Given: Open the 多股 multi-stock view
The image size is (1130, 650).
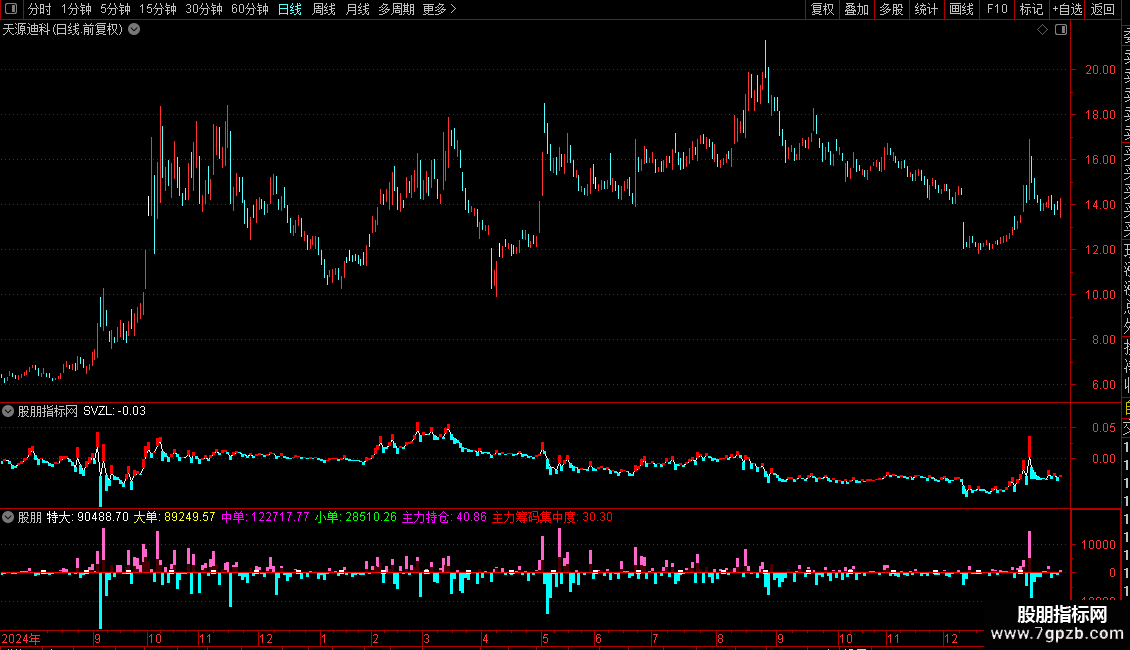Looking at the screenshot, I should point(891,9).
